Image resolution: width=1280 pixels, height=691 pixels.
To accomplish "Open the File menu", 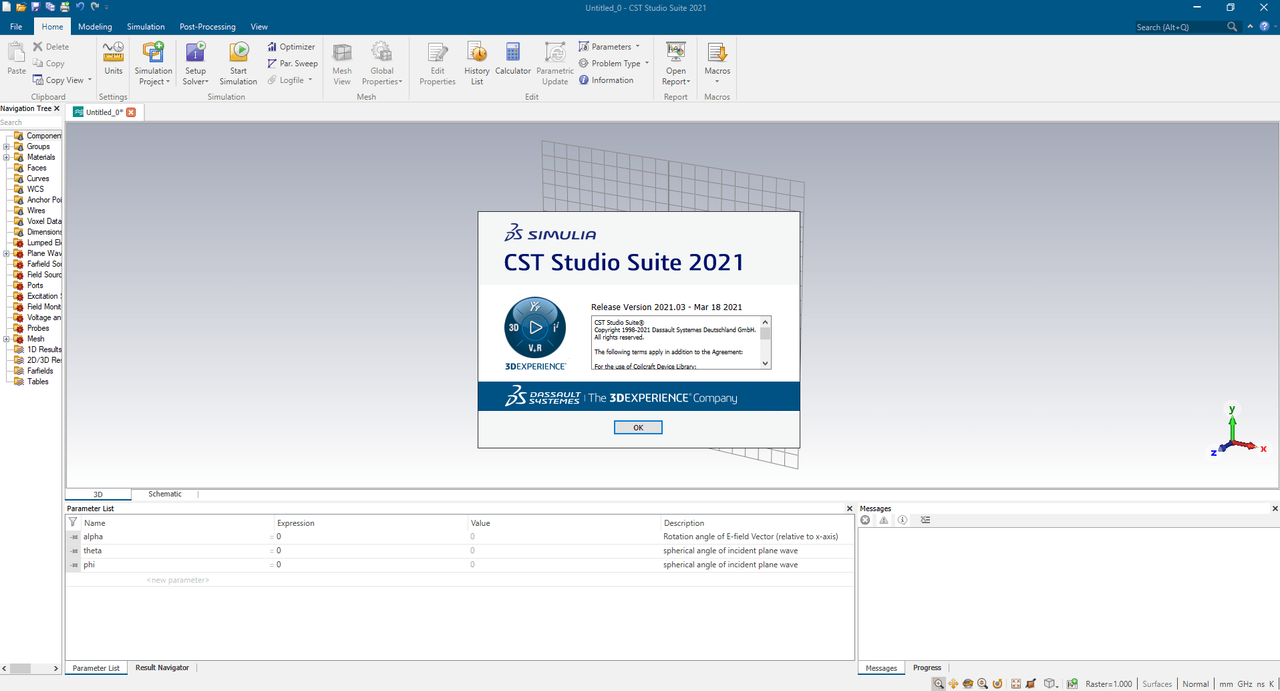I will pyautogui.click(x=16, y=27).
